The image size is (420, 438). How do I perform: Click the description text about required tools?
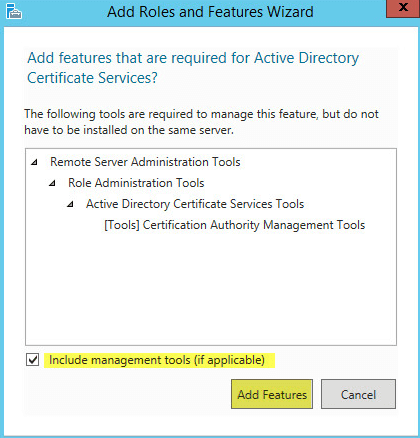pos(201,122)
